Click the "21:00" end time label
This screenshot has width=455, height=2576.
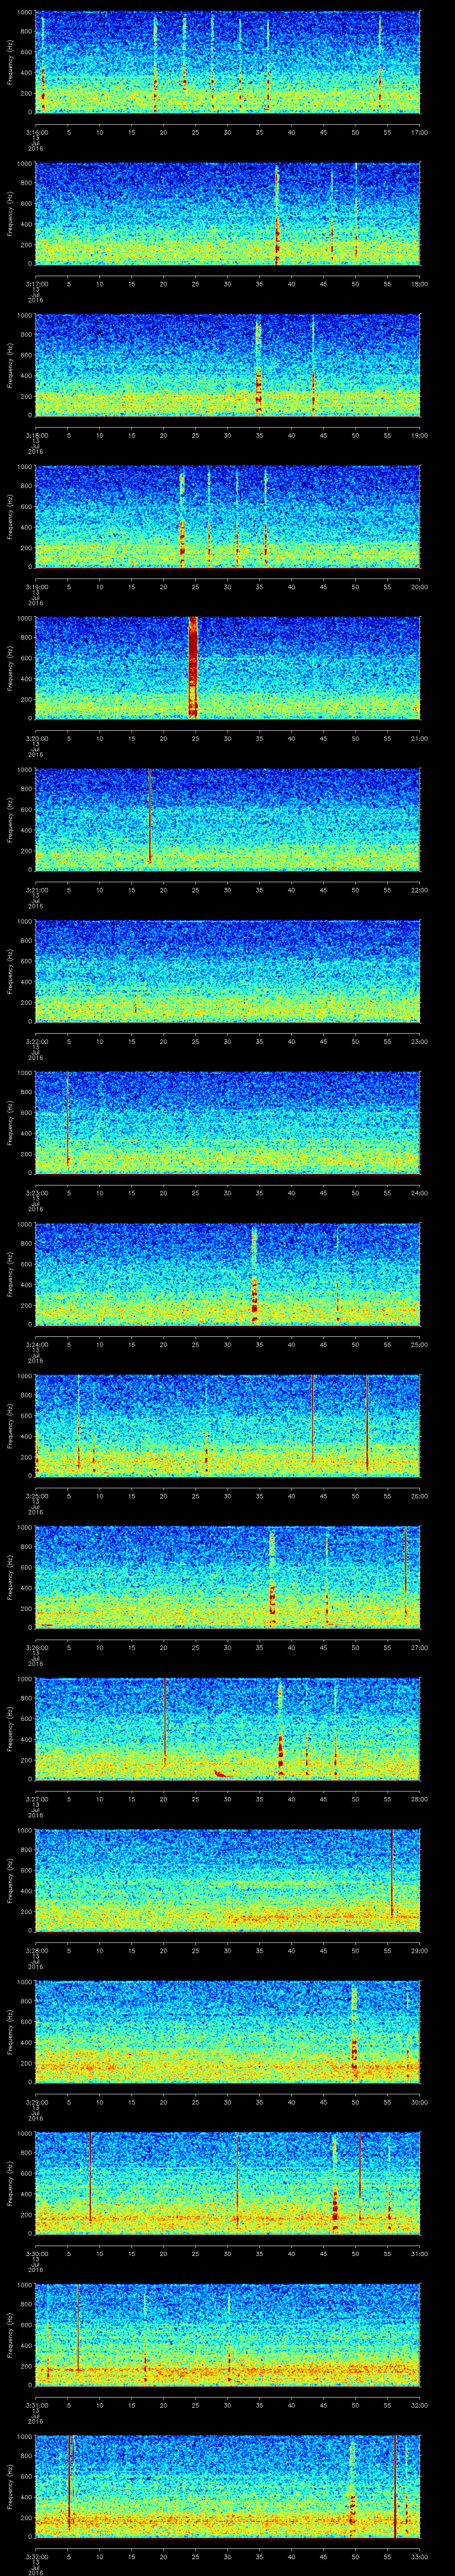419,737
